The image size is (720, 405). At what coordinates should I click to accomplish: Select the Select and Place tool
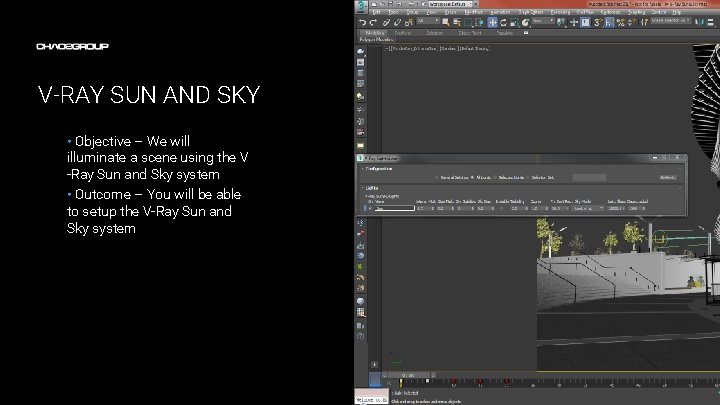(525, 22)
